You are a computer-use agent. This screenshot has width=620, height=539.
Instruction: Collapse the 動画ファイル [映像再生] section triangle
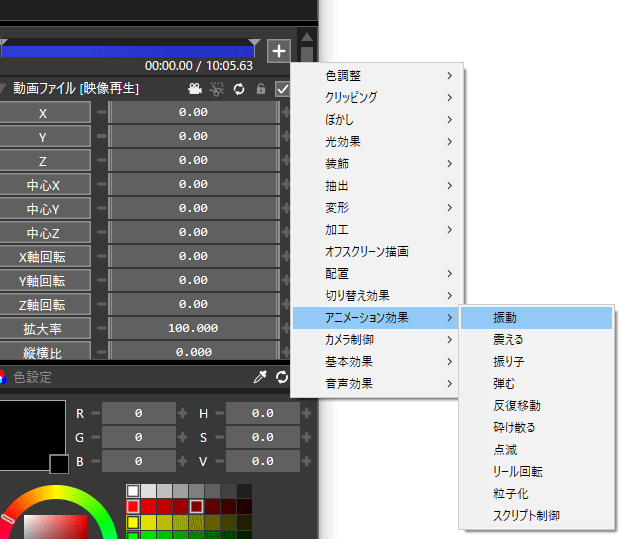point(2,88)
